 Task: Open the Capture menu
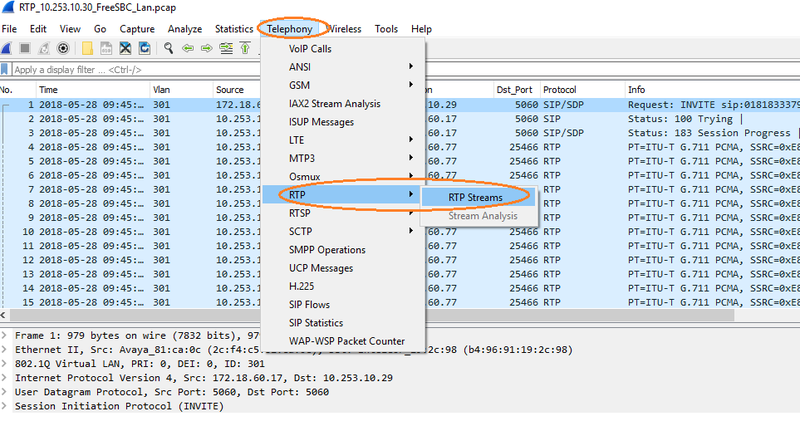coord(137,29)
